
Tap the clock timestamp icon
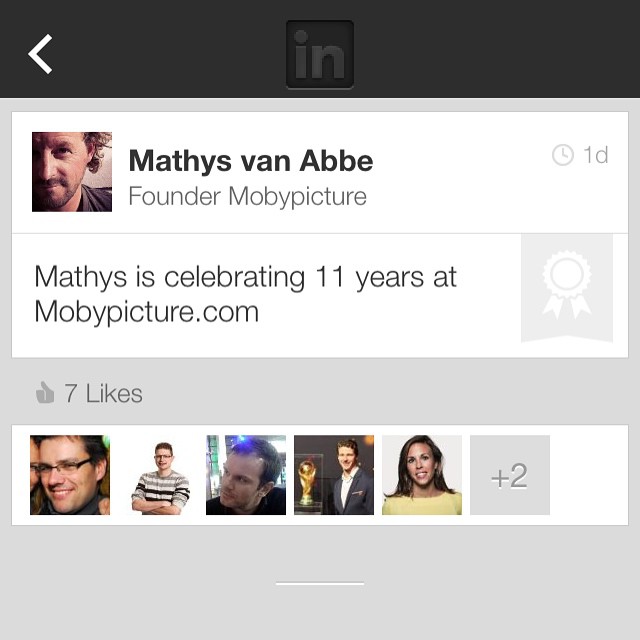pyautogui.click(x=563, y=155)
